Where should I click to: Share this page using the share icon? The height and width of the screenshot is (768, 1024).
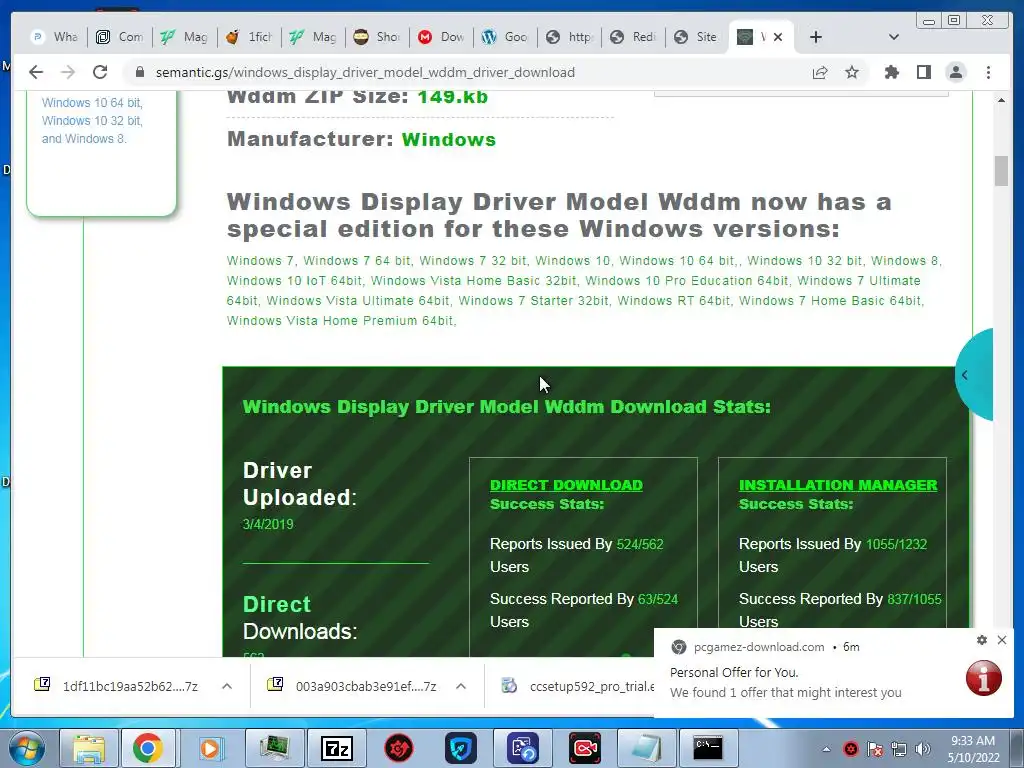click(820, 72)
